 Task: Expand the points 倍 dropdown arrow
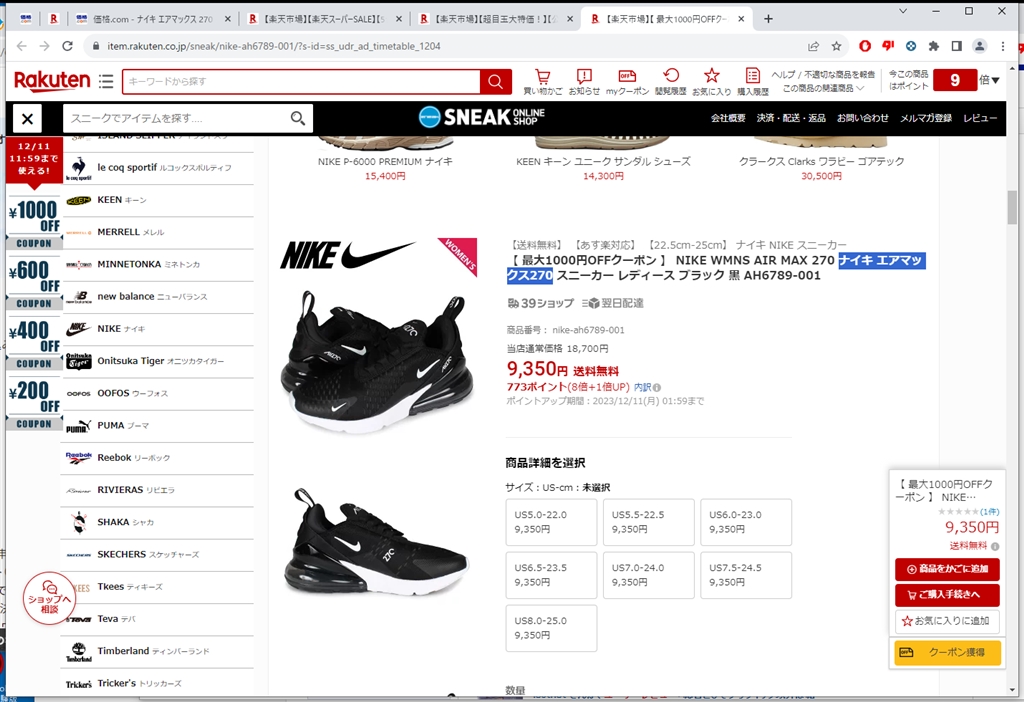(995, 80)
